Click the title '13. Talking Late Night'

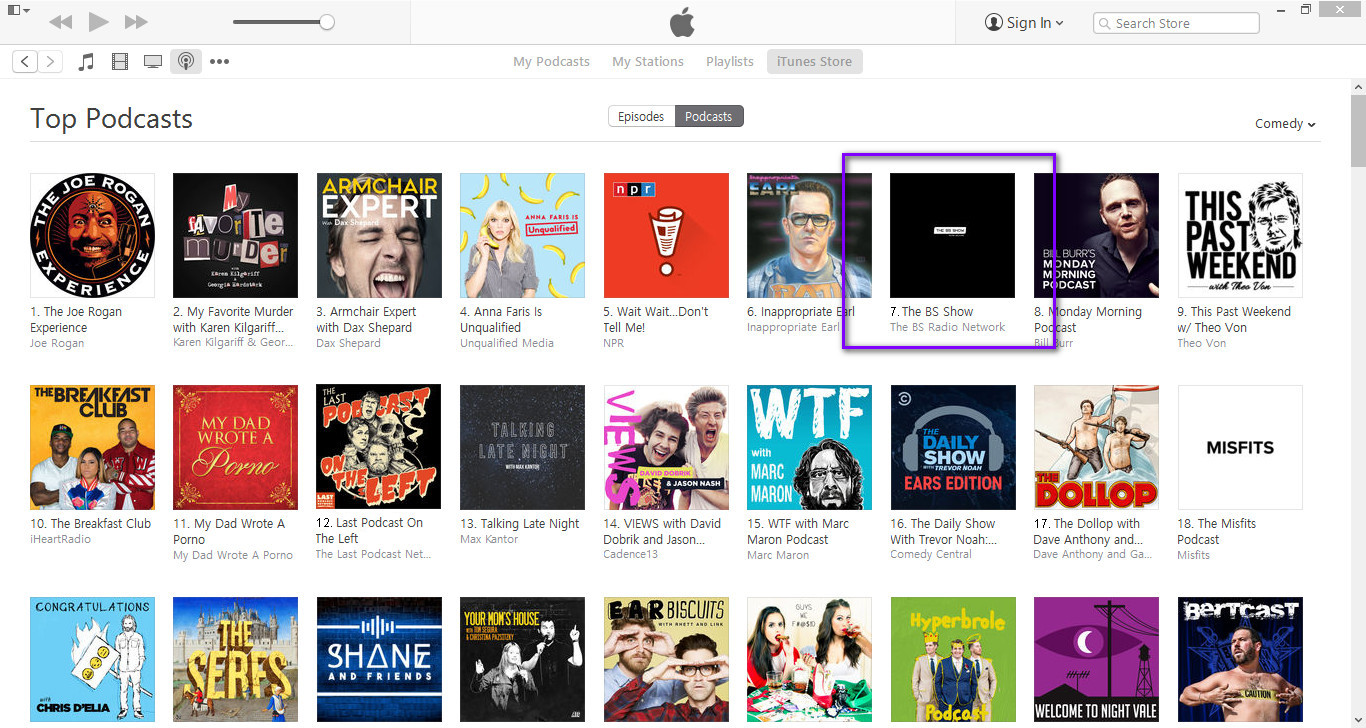coord(520,524)
